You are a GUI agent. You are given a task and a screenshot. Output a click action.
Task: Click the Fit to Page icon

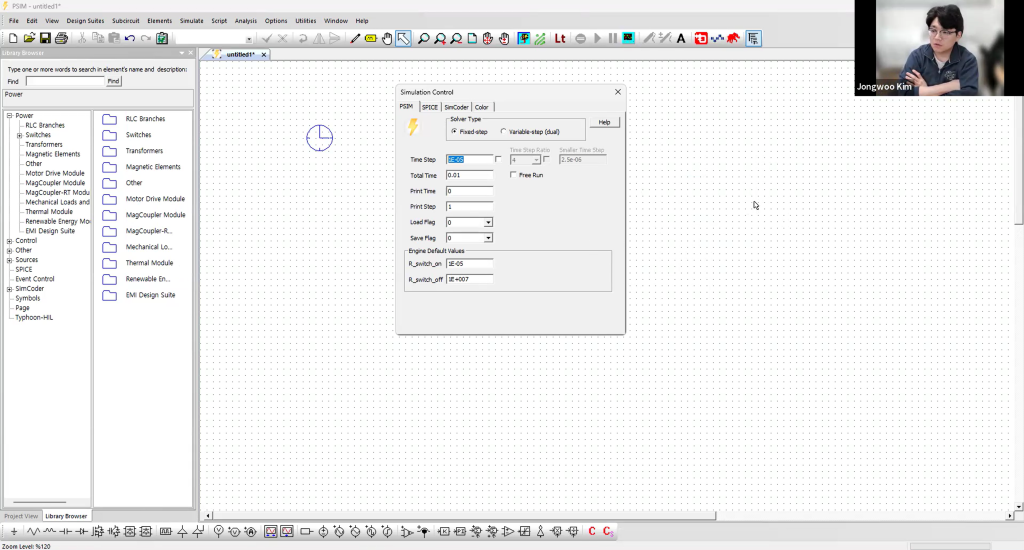tap(472, 39)
